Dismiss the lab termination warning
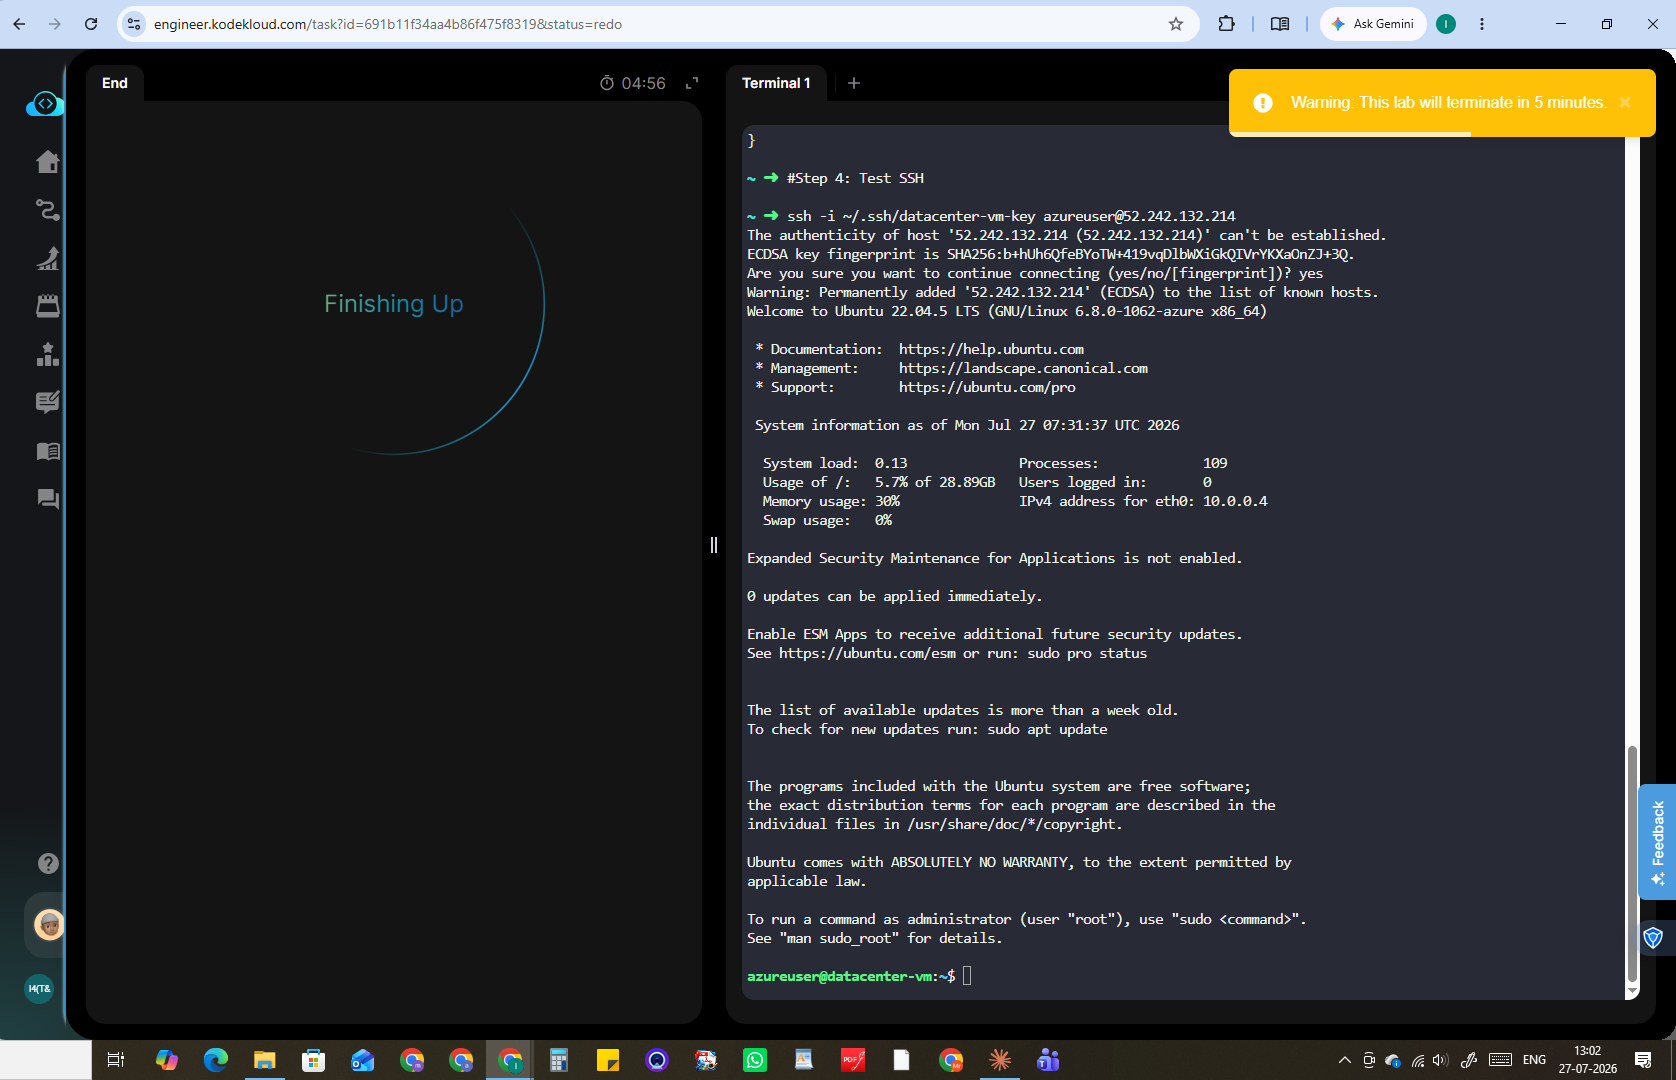Viewport: 1676px width, 1080px height. click(x=1625, y=102)
